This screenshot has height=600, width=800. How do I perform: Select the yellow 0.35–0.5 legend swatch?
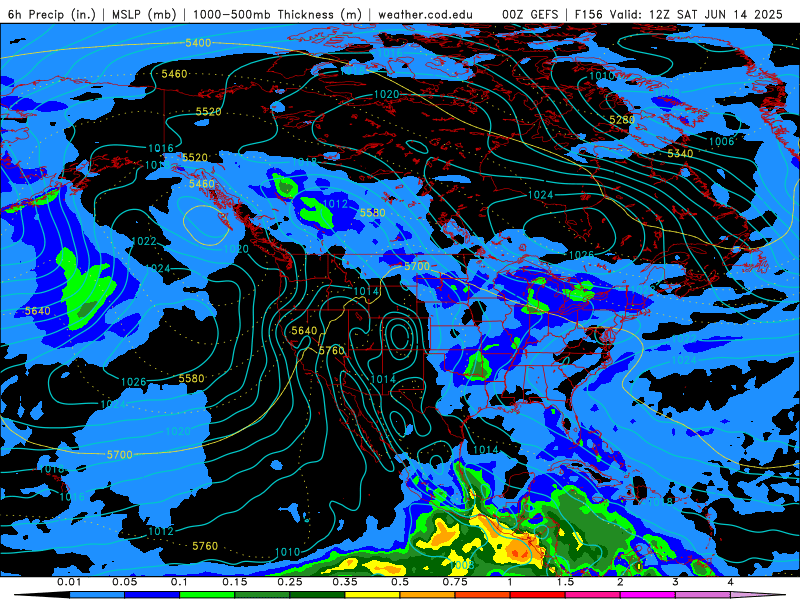(372, 595)
